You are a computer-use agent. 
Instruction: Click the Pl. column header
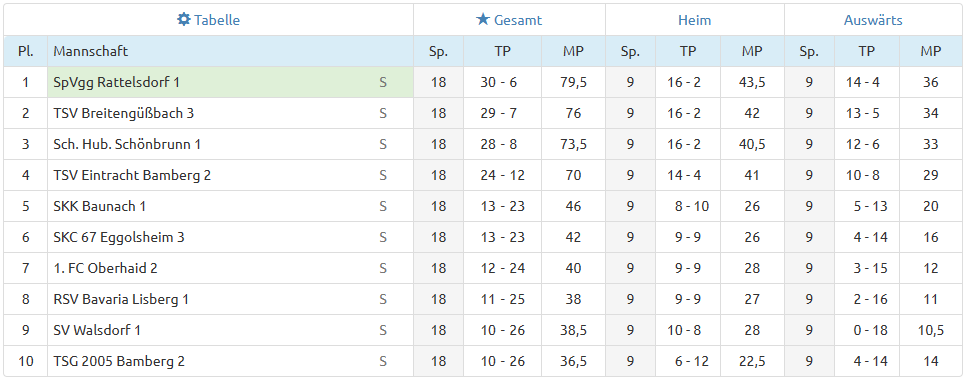pos(25,51)
